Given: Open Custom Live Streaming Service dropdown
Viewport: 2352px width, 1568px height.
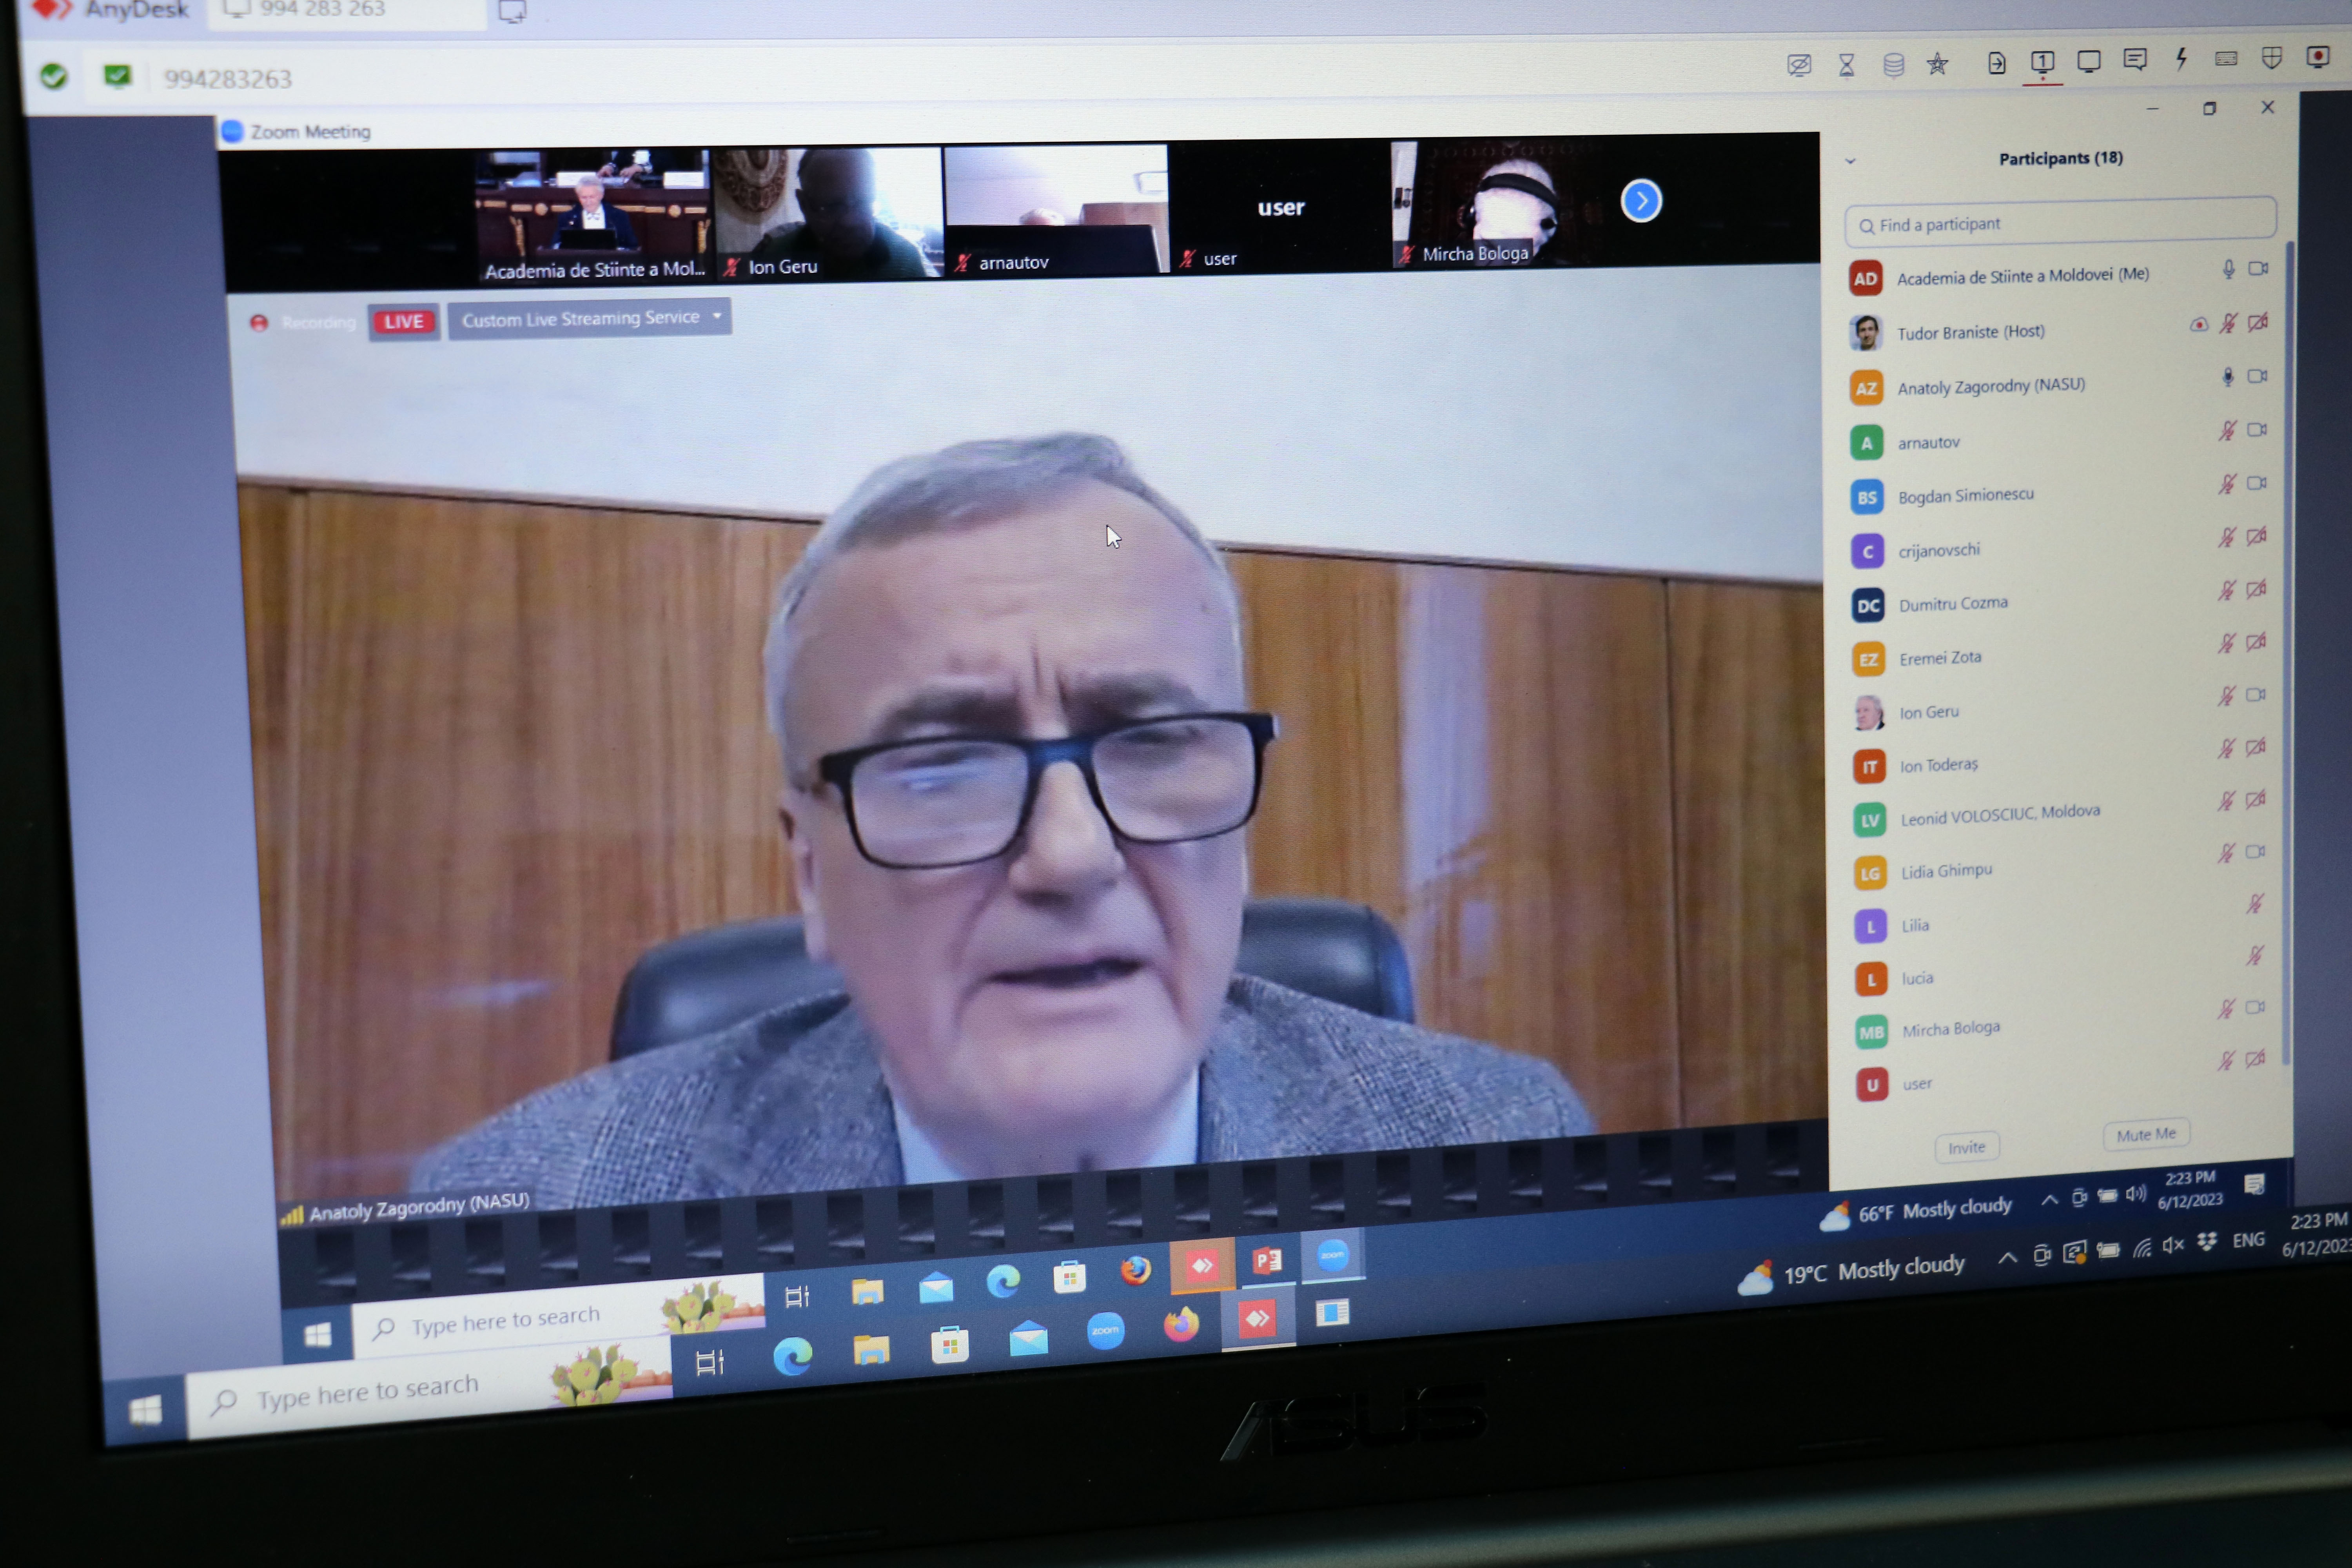Looking at the screenshot, I should pos(589,319).
